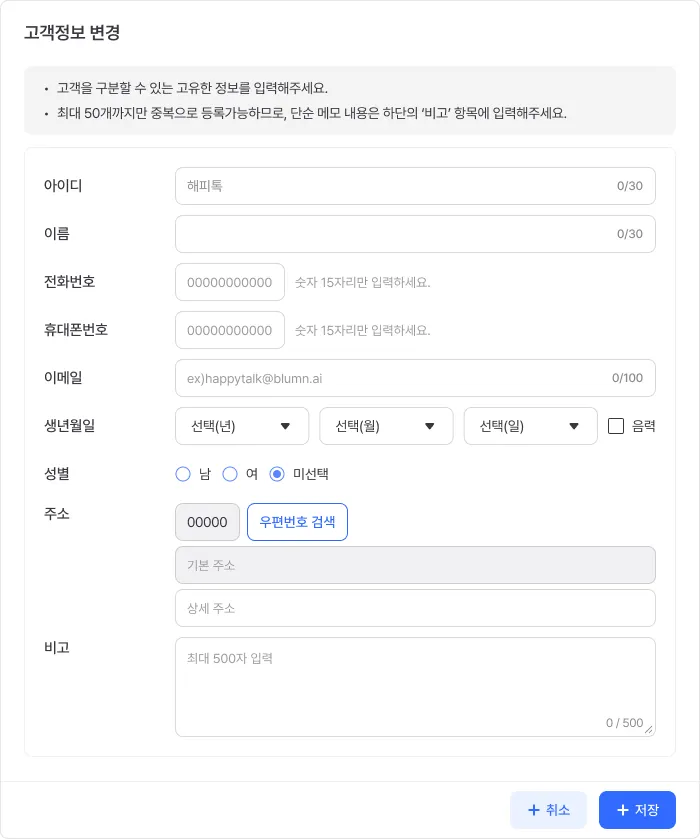
Task: Tick the 음력 checkbox
Action: click(x=616, y=426)
